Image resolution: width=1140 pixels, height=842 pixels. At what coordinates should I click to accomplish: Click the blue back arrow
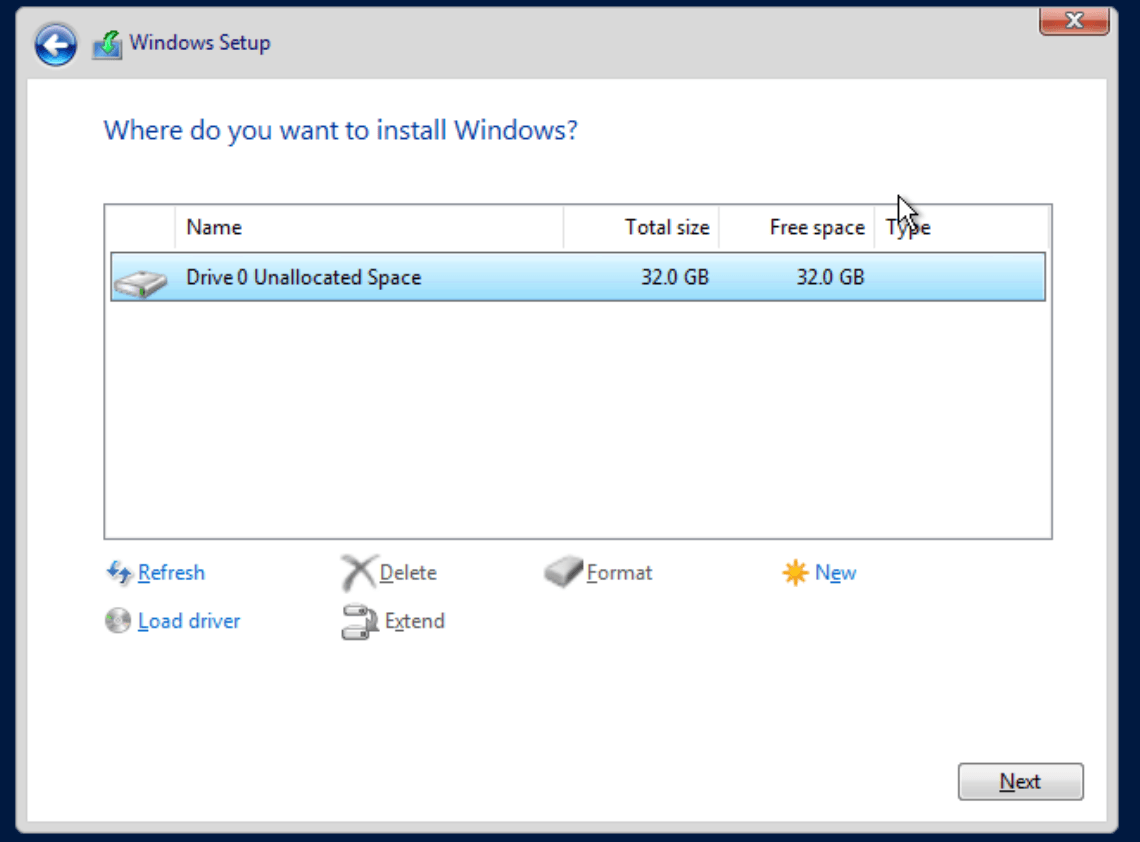click(x=56, y=43)
